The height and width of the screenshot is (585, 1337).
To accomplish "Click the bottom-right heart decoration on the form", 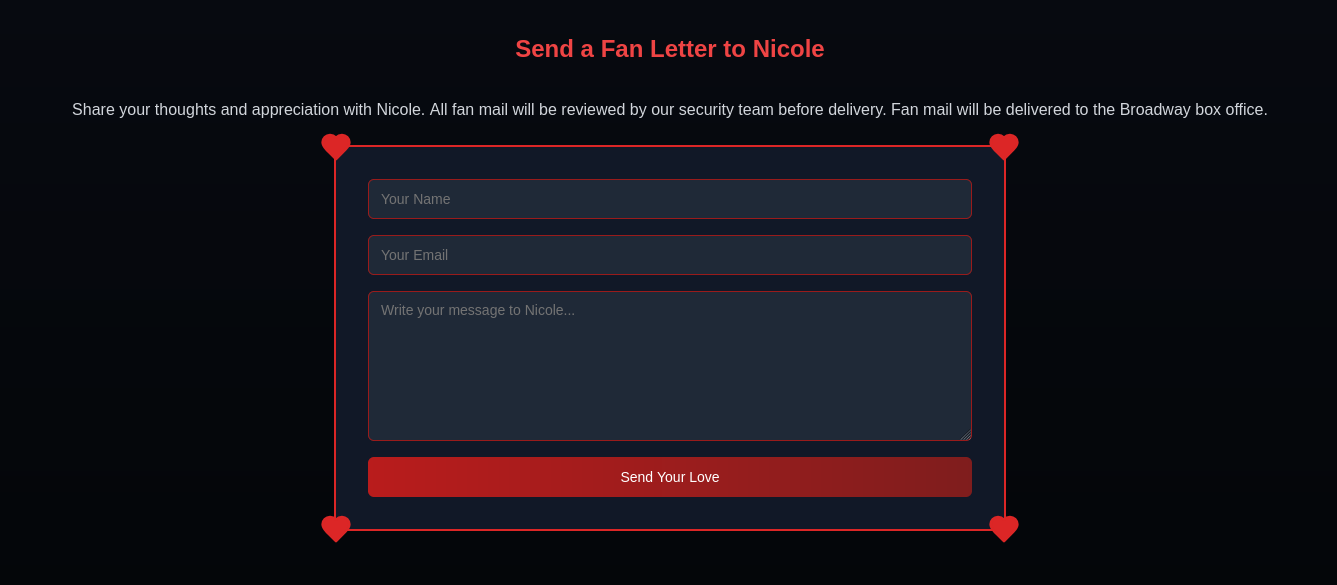I will pyautogui.click(x=1004, y=529).
